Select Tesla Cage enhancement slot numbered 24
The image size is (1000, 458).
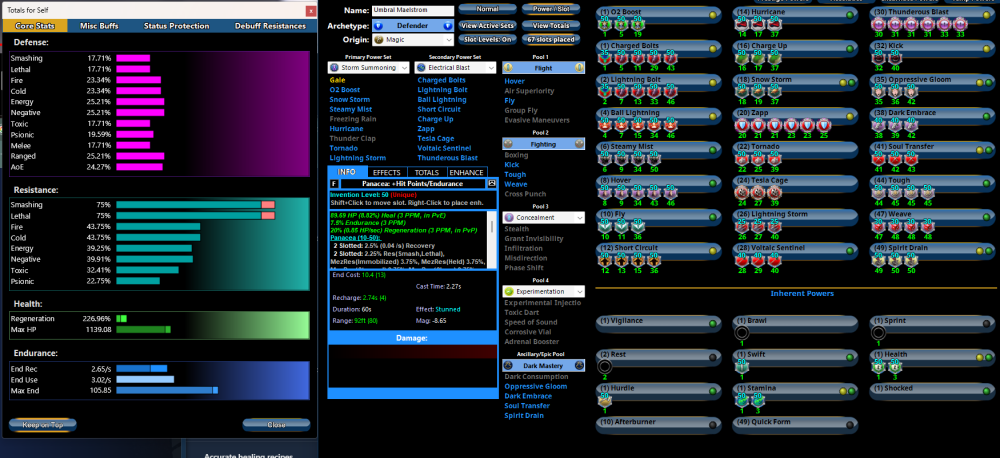point(742,193)
